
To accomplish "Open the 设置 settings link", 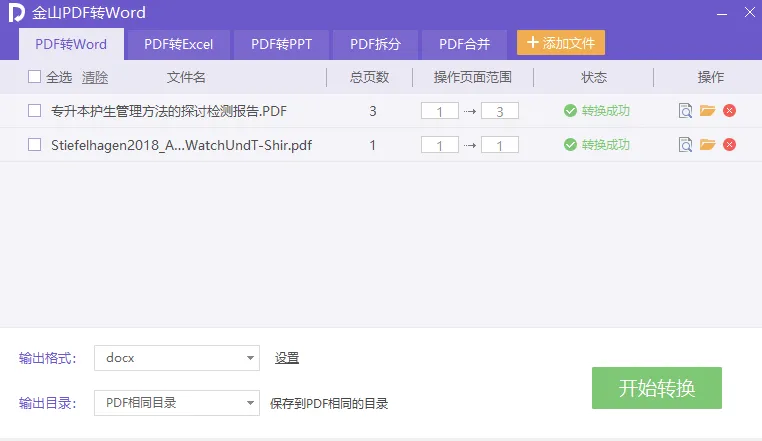I will (x=287, y=358).
